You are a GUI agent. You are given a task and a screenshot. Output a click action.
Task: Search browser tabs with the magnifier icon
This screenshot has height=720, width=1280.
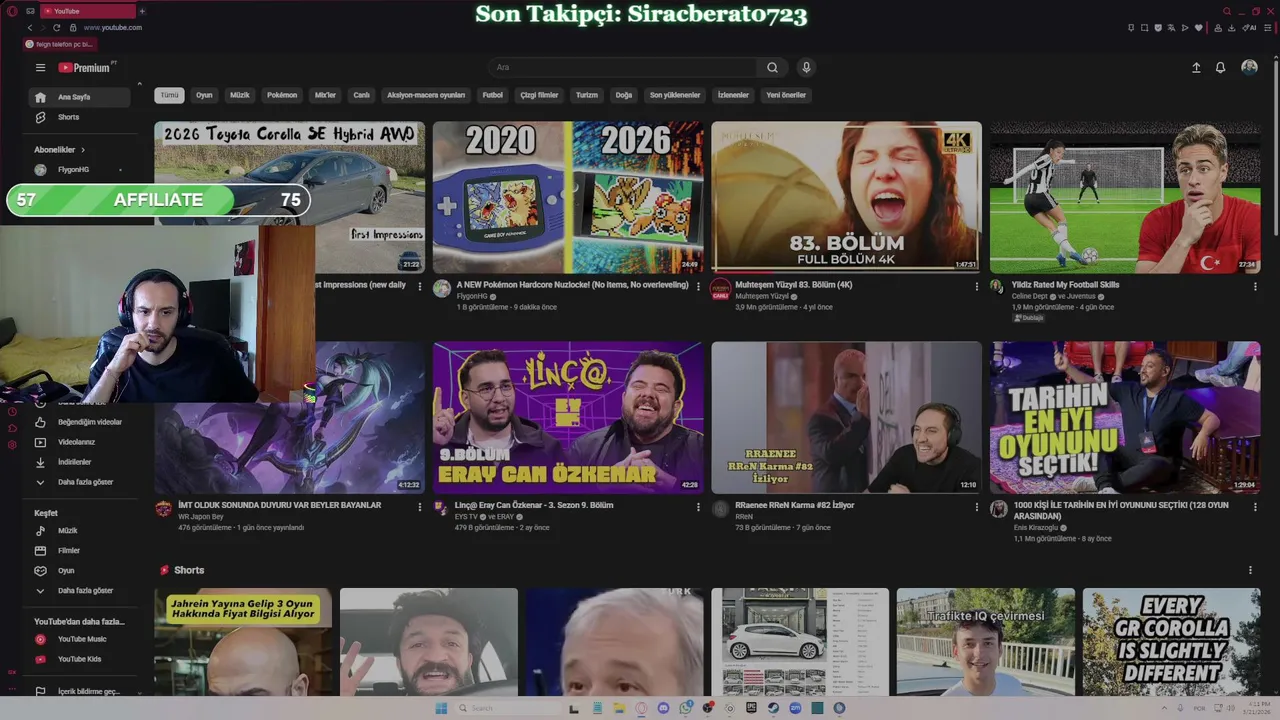[x=1227, y=11]
